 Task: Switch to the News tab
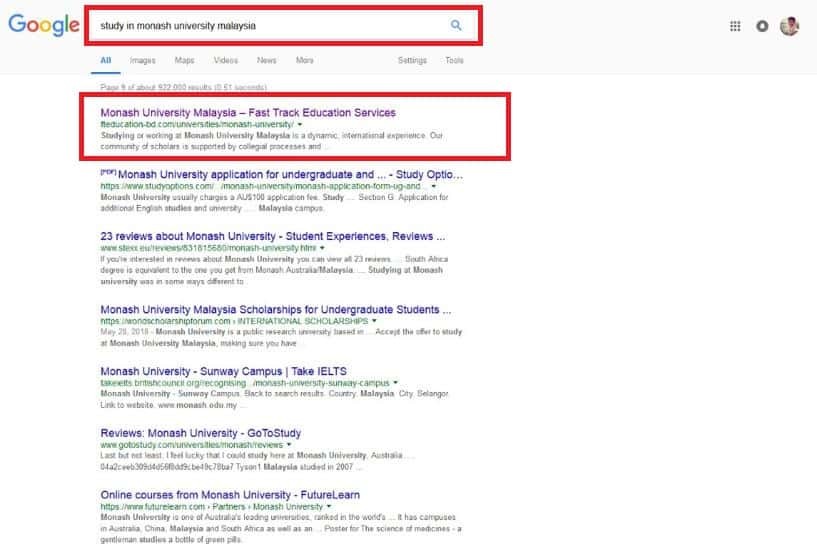pyautogui.click(x=267, y=60)
